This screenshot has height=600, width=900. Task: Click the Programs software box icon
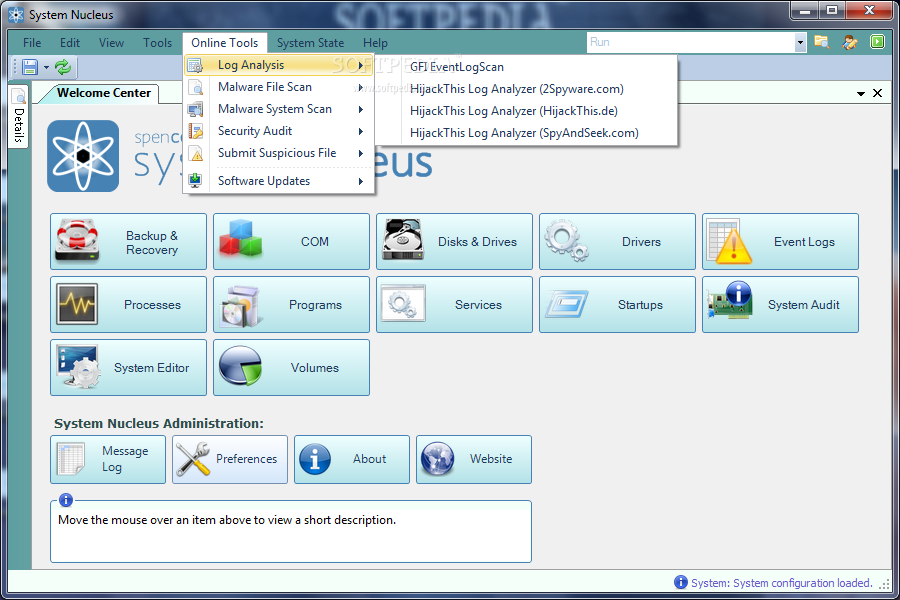point(240,307)
